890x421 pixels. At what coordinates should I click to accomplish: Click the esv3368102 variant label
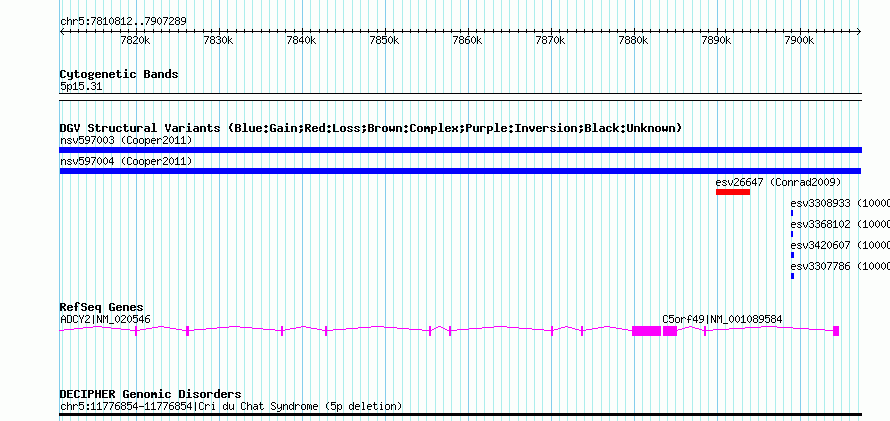(840, 224)
